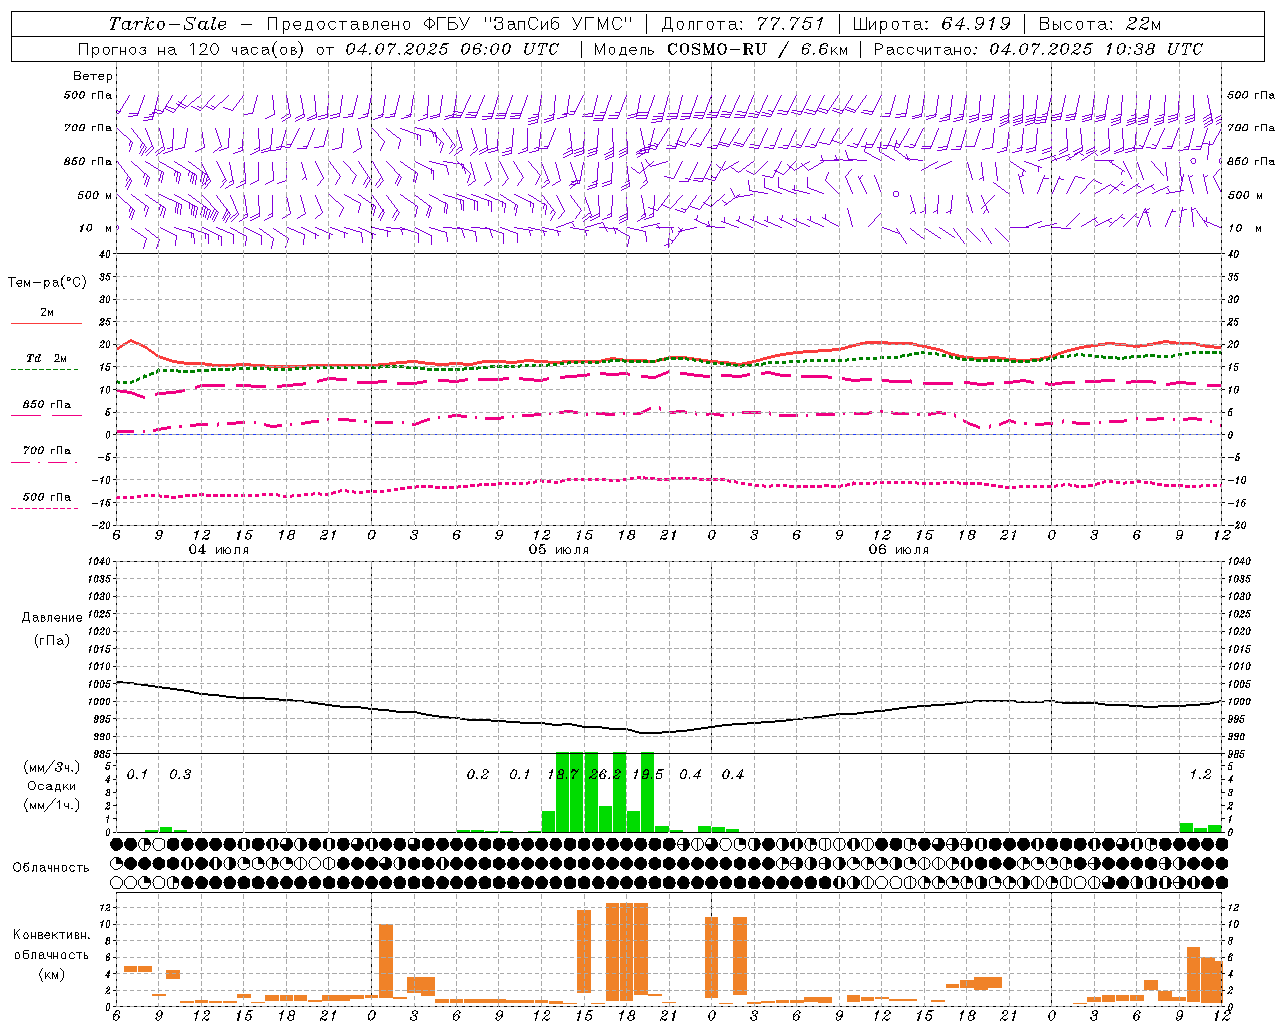1280x1024 pixels.
Task: Select the 500 м wind level label on left
Action: coord(95,195)
